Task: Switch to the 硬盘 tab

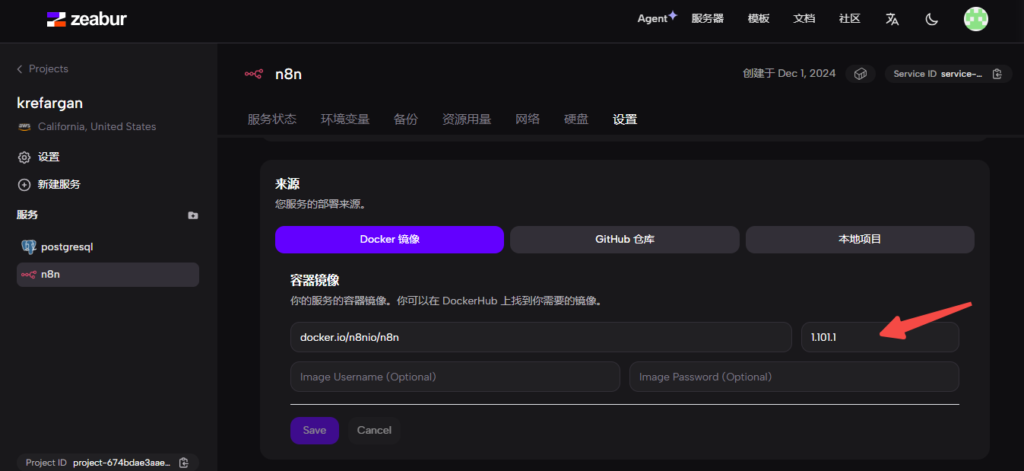Action: pos(576,120)
